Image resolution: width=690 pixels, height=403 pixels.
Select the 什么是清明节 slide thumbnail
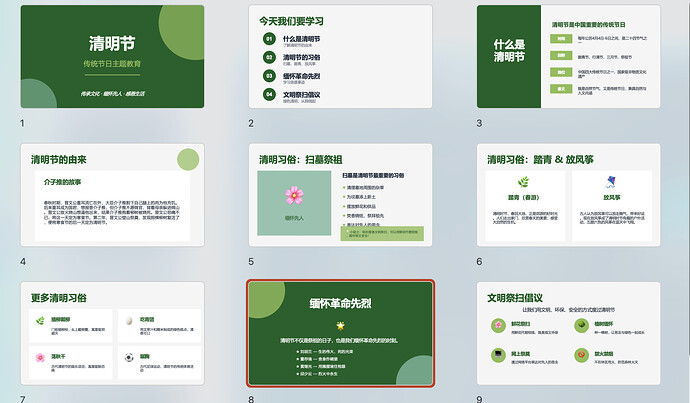pyautogui.click(x=569, y=56)
